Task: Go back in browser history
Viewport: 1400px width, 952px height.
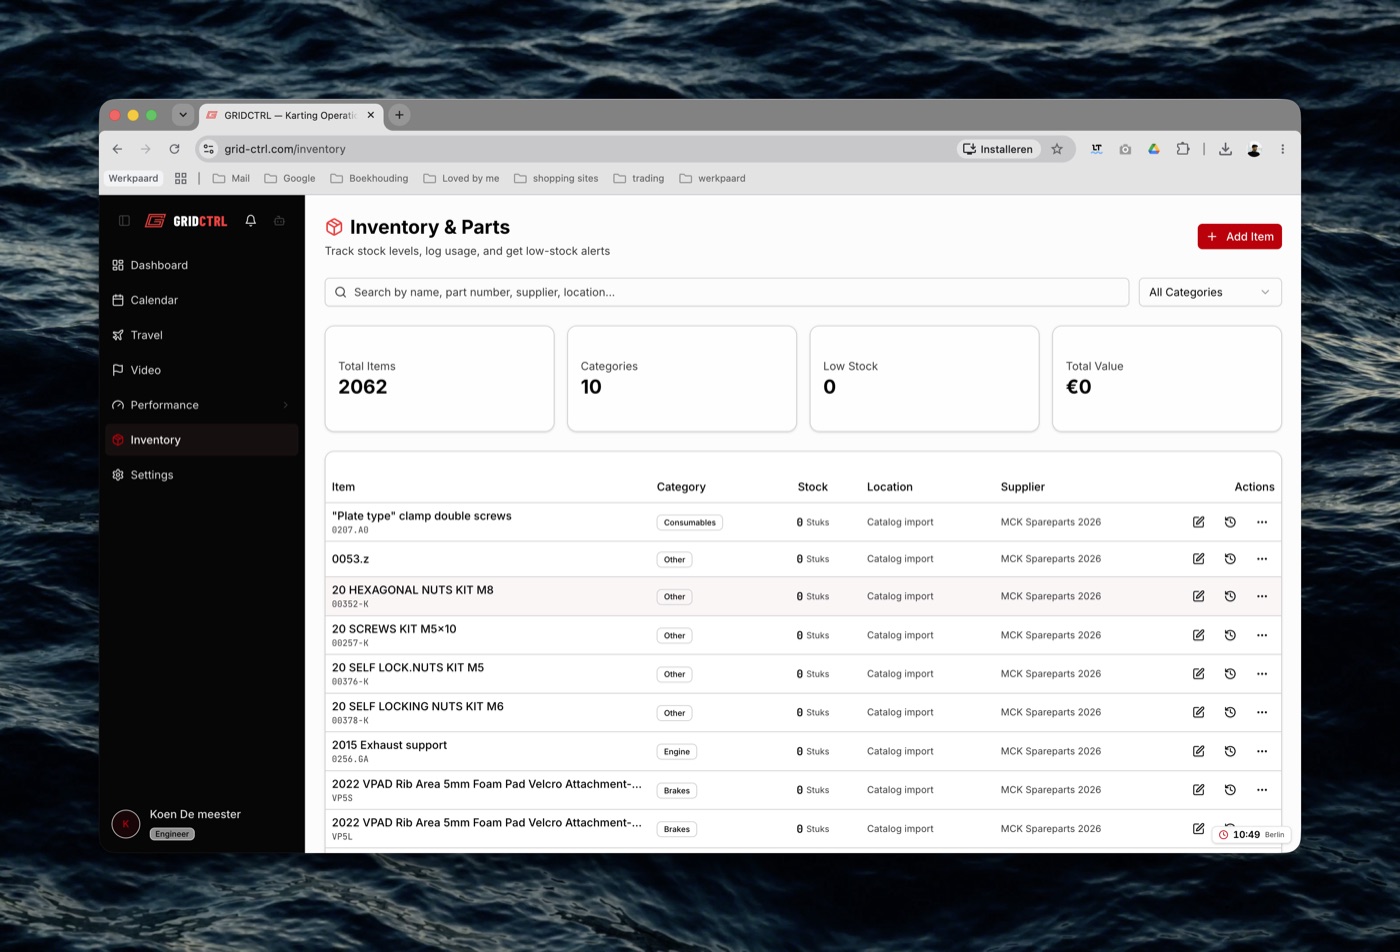Action: pos(117,149)
